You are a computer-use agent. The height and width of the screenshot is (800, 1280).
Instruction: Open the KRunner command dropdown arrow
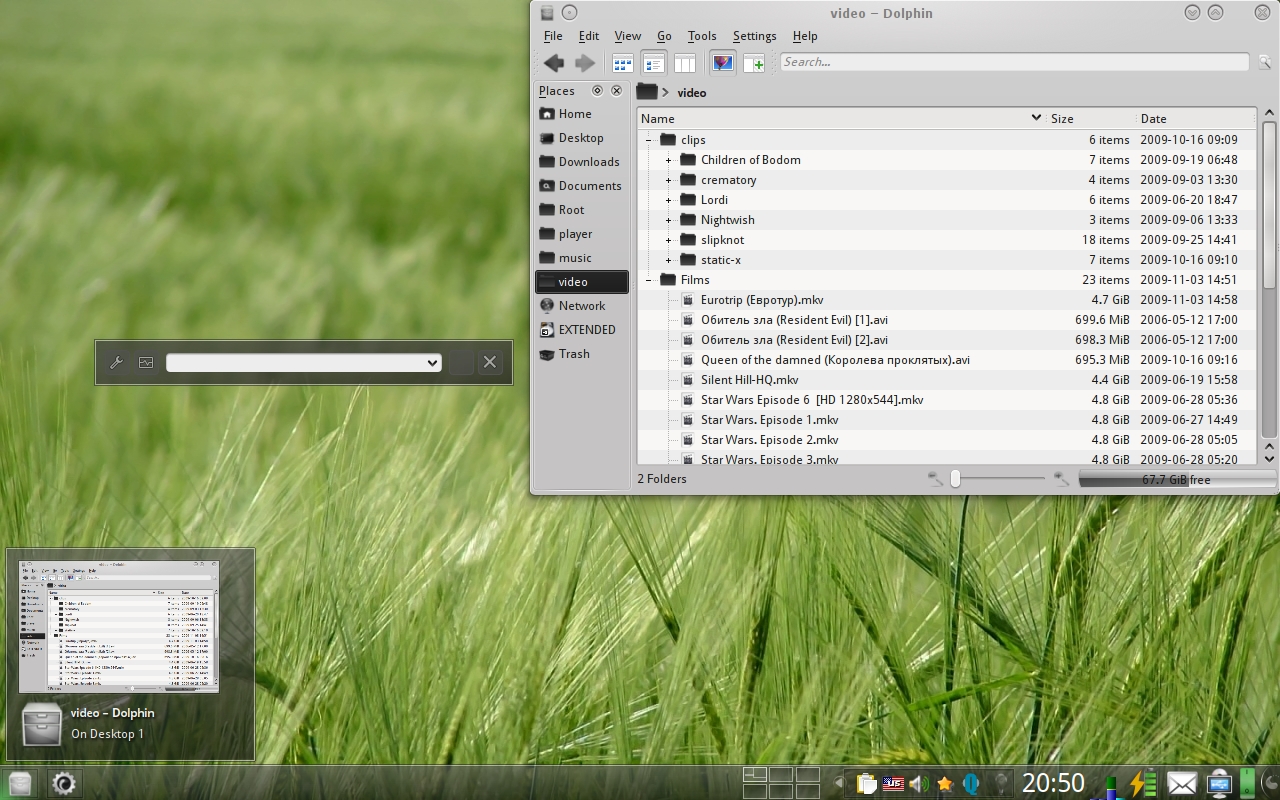(x=432, y=362)
